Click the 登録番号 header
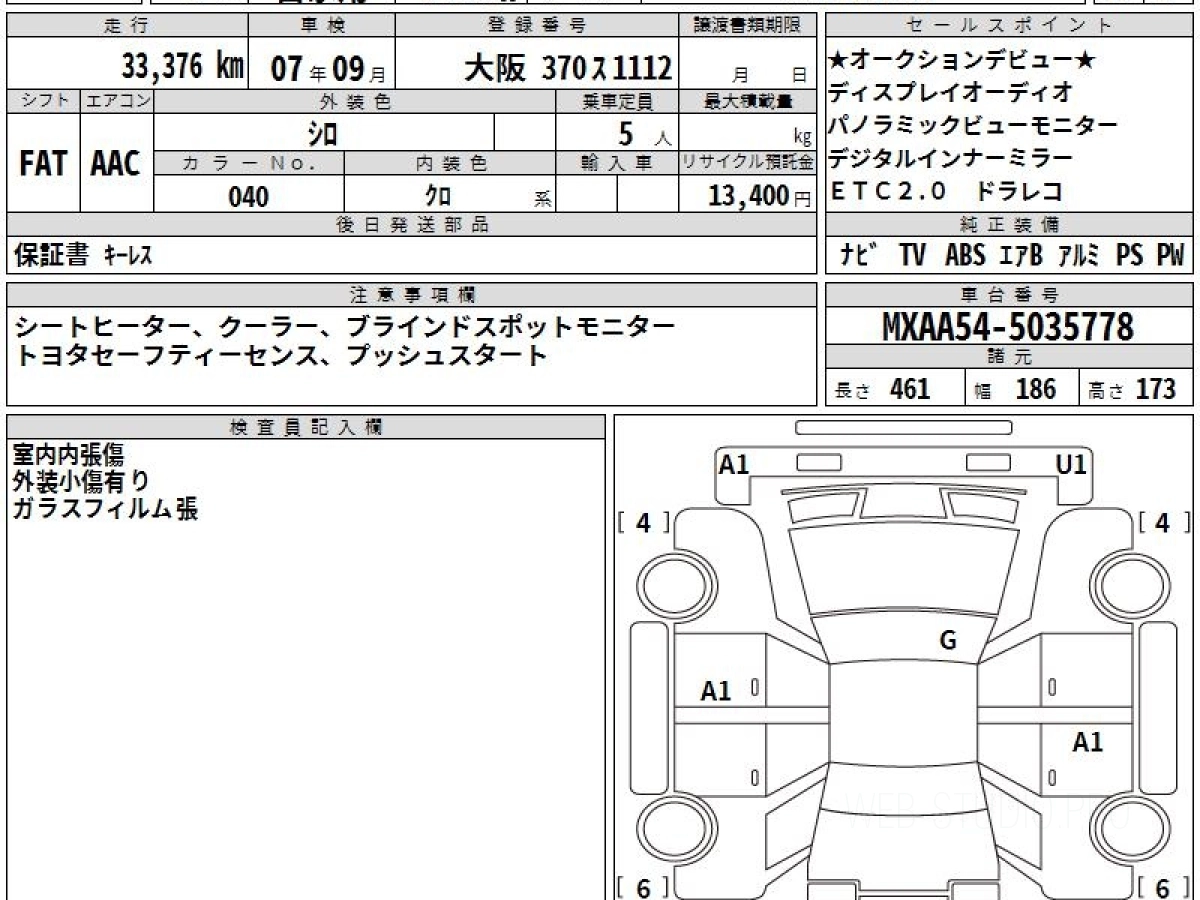The image size is (1200, 900). pos(538,26)
